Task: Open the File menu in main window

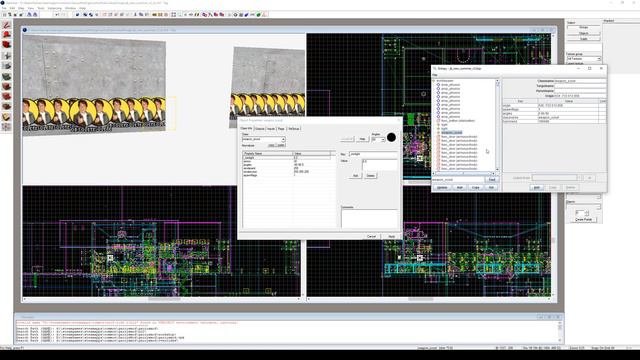Action: coord(4,8)
